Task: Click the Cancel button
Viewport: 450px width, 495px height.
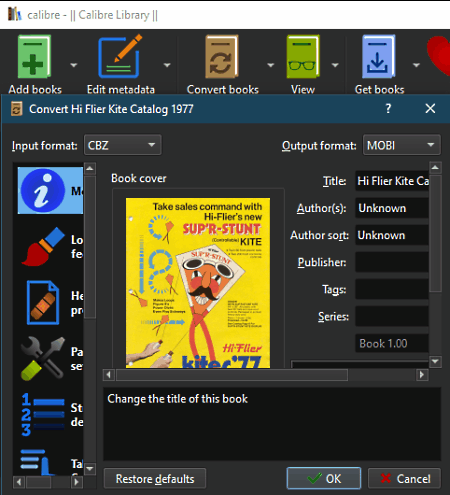Action: [x=404, y=479]
